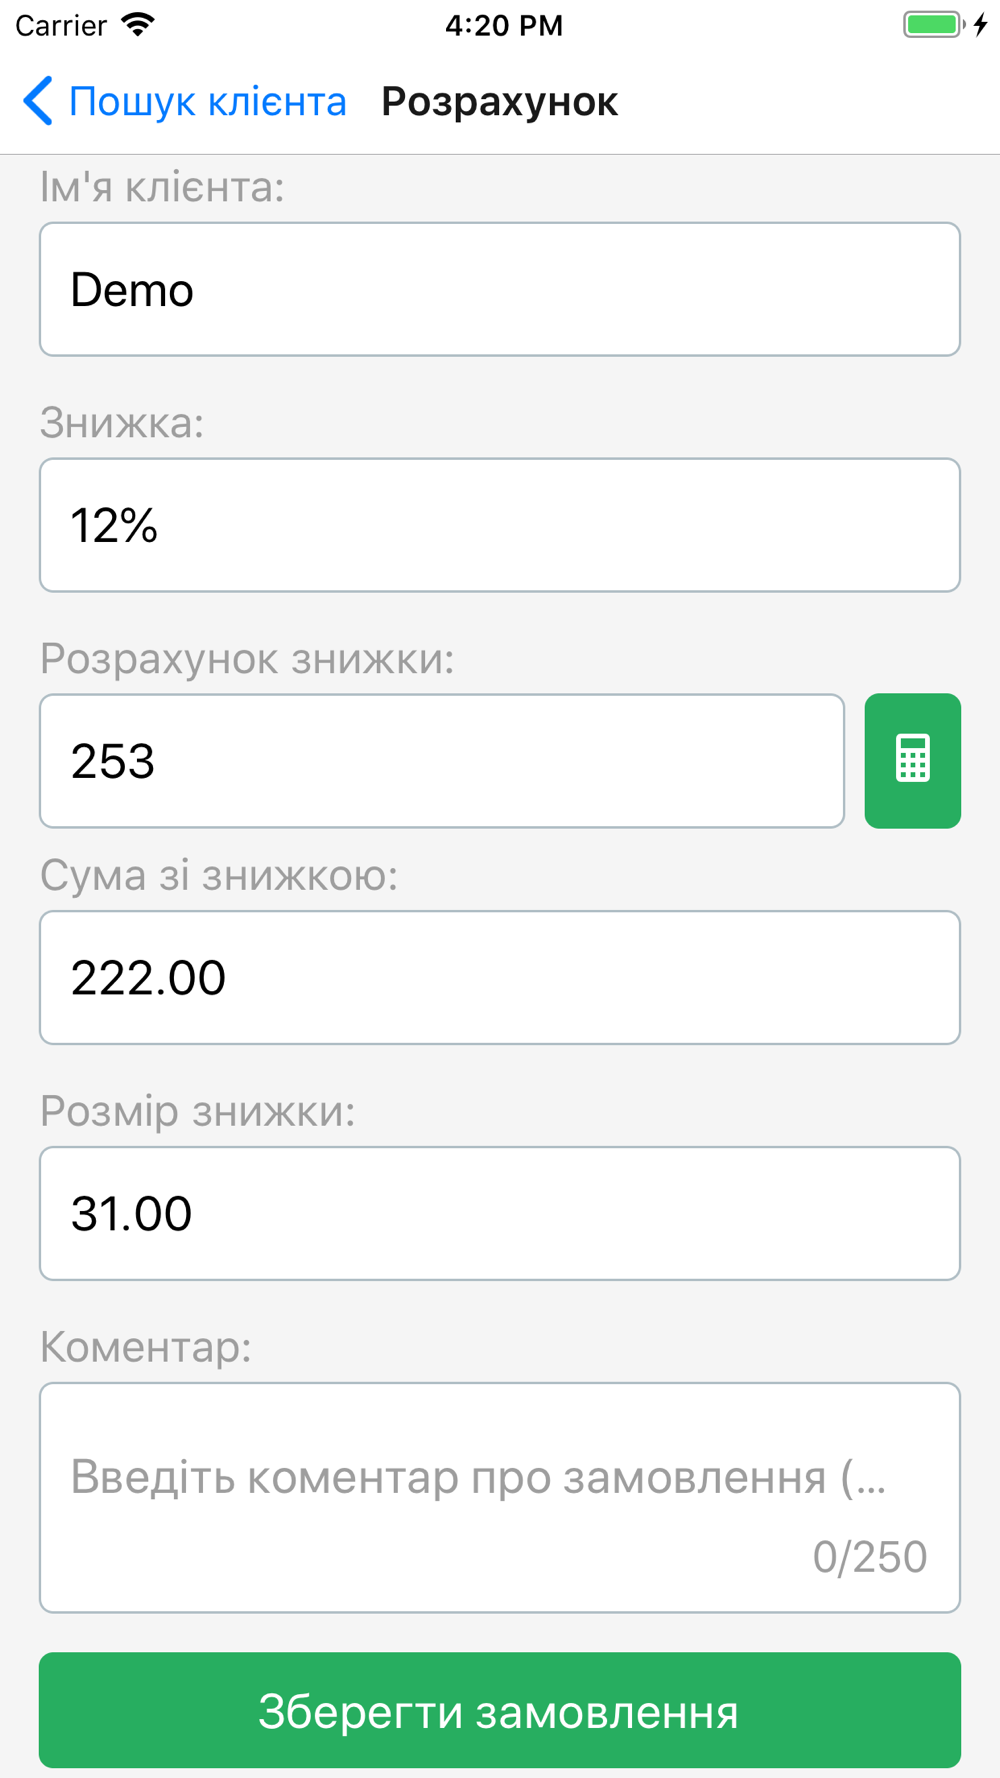Select the Розмір знижки field 31.00
The height and width of the screenshot is (1778, 1000).
click(x=500, y=1213)
